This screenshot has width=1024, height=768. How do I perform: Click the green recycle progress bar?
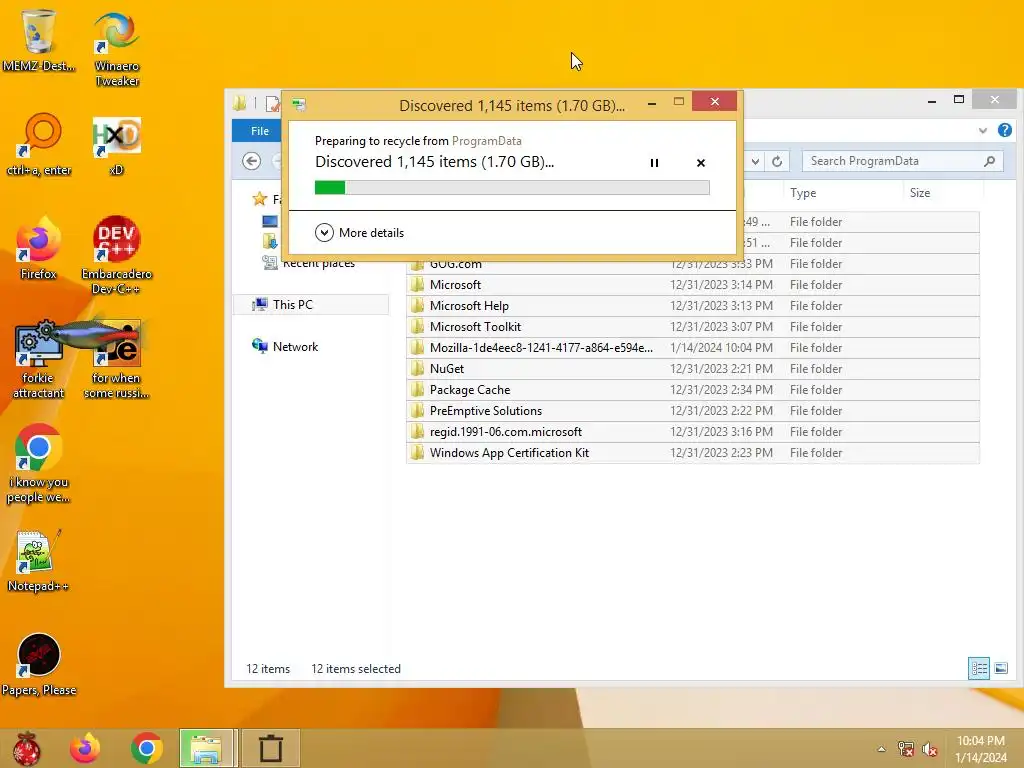pos(512,188)
